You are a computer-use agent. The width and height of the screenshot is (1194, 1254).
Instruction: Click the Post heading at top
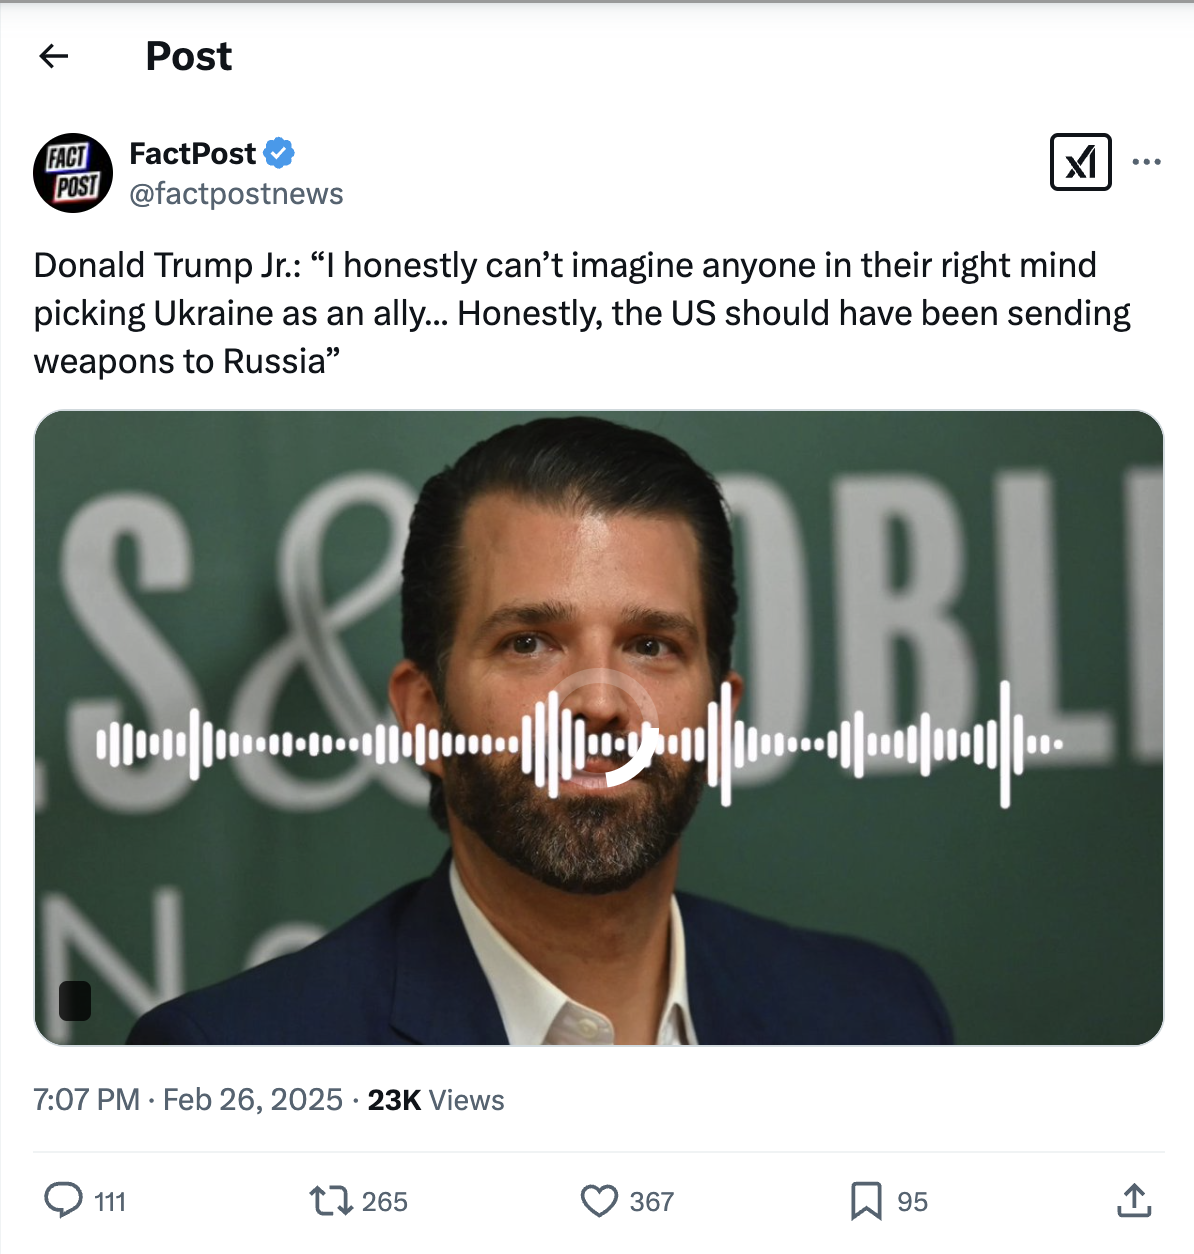click(x=188, y=57)
